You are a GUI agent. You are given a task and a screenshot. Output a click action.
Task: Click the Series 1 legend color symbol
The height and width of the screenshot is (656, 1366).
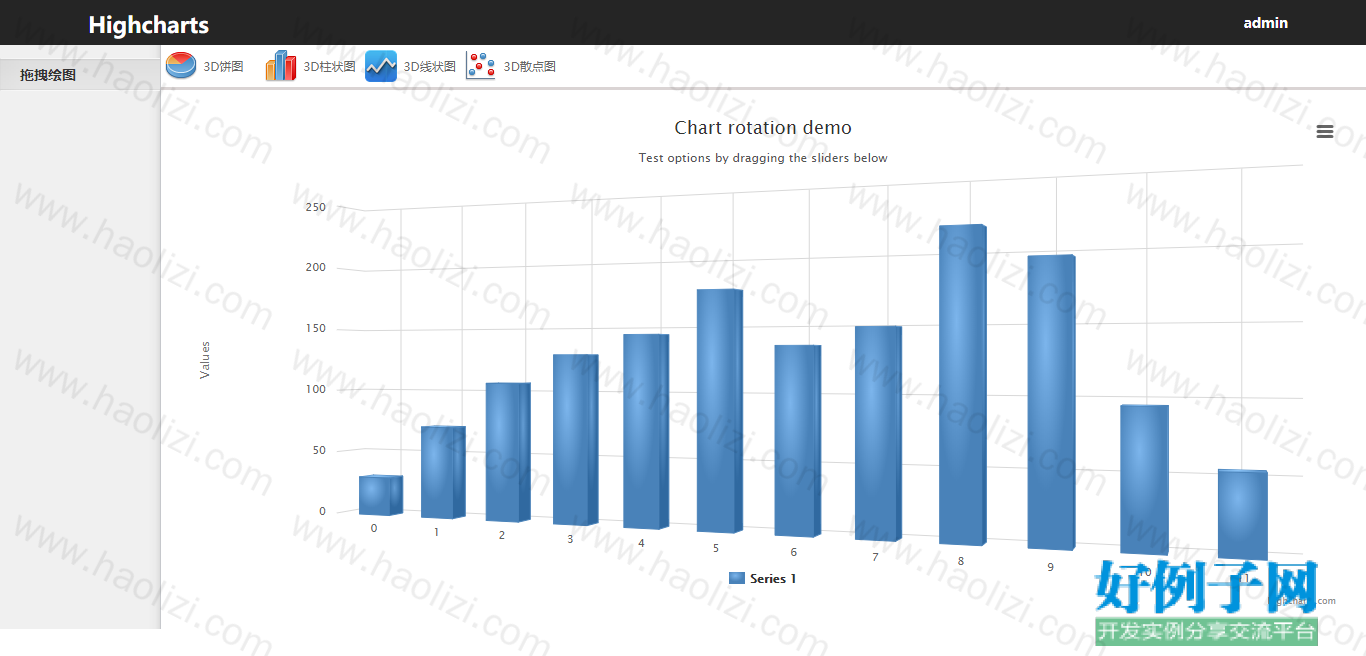coord(737,578)
